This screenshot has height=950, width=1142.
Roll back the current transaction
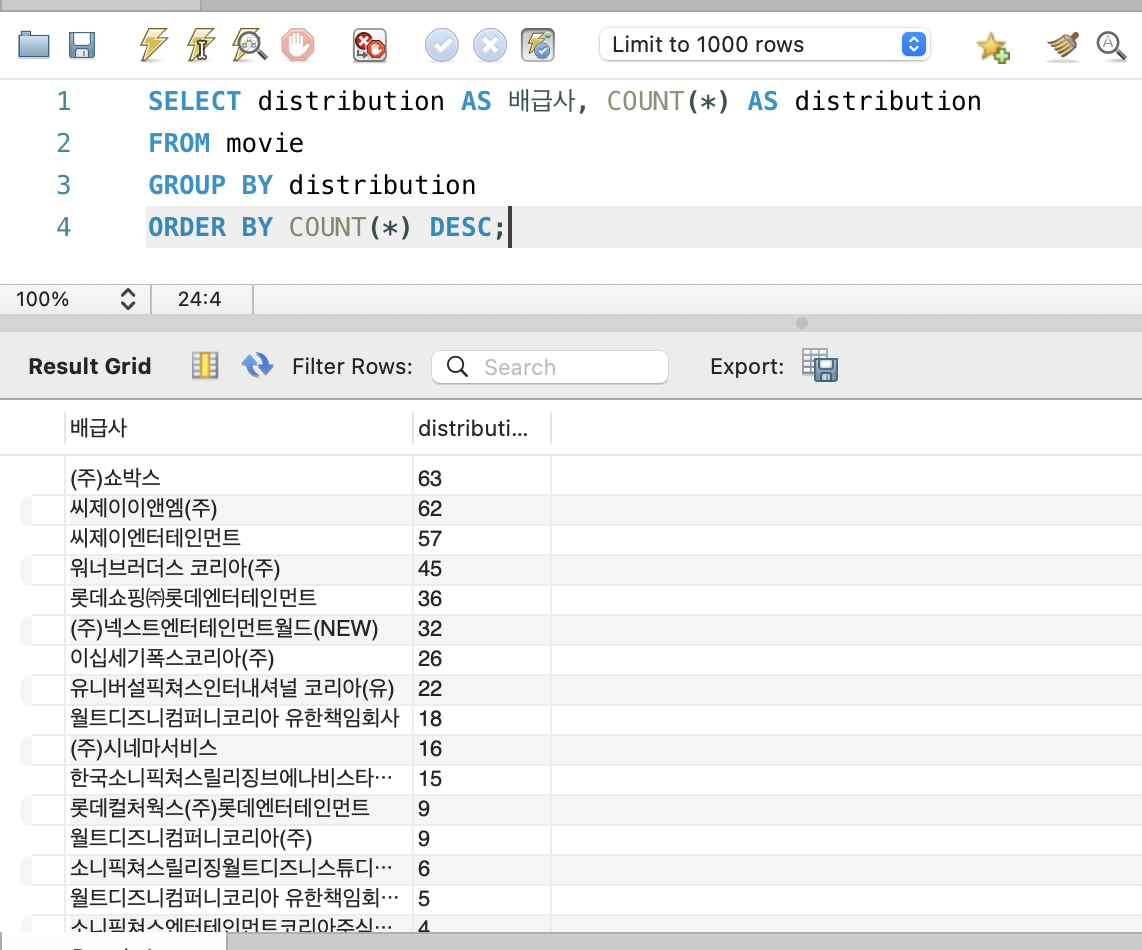click(490, 45)
